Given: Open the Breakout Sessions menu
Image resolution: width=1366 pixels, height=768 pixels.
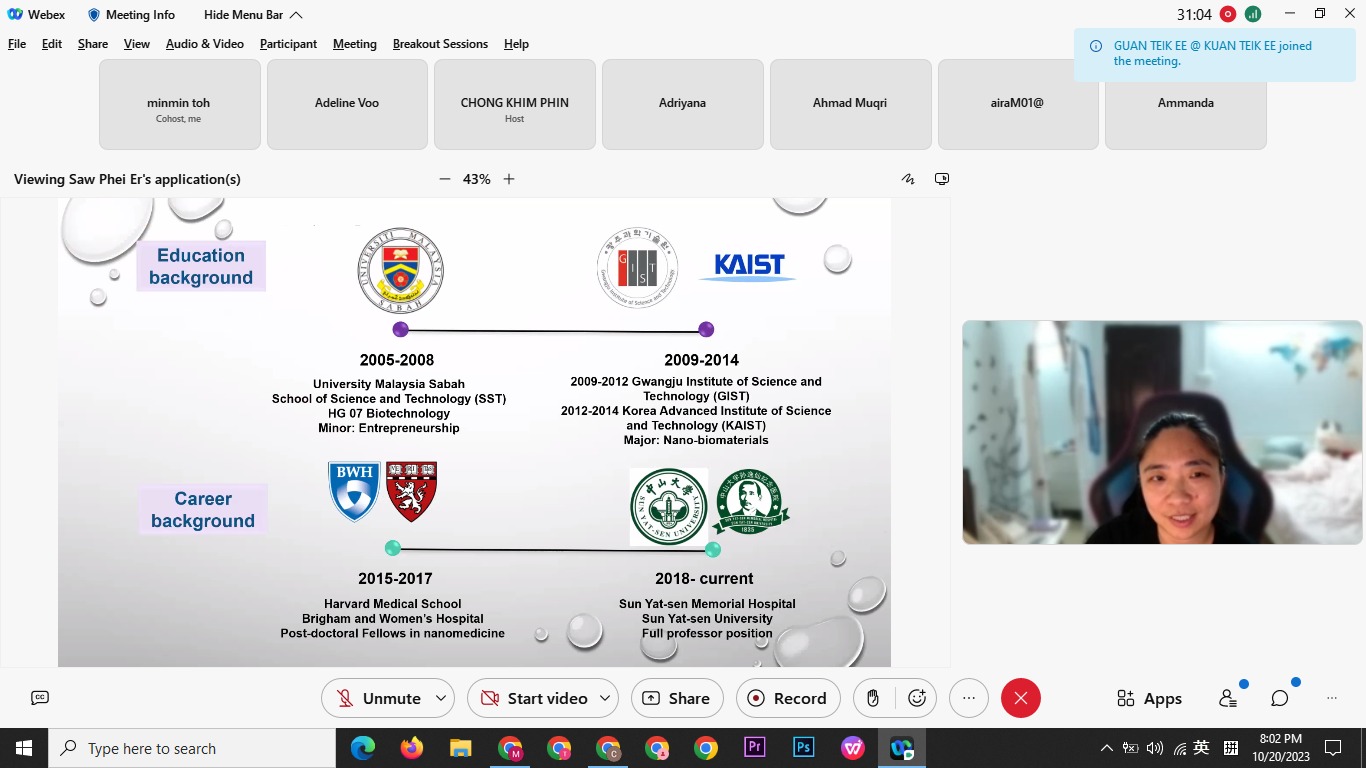Looking at the screenshot, I should [x=440, y=44].
